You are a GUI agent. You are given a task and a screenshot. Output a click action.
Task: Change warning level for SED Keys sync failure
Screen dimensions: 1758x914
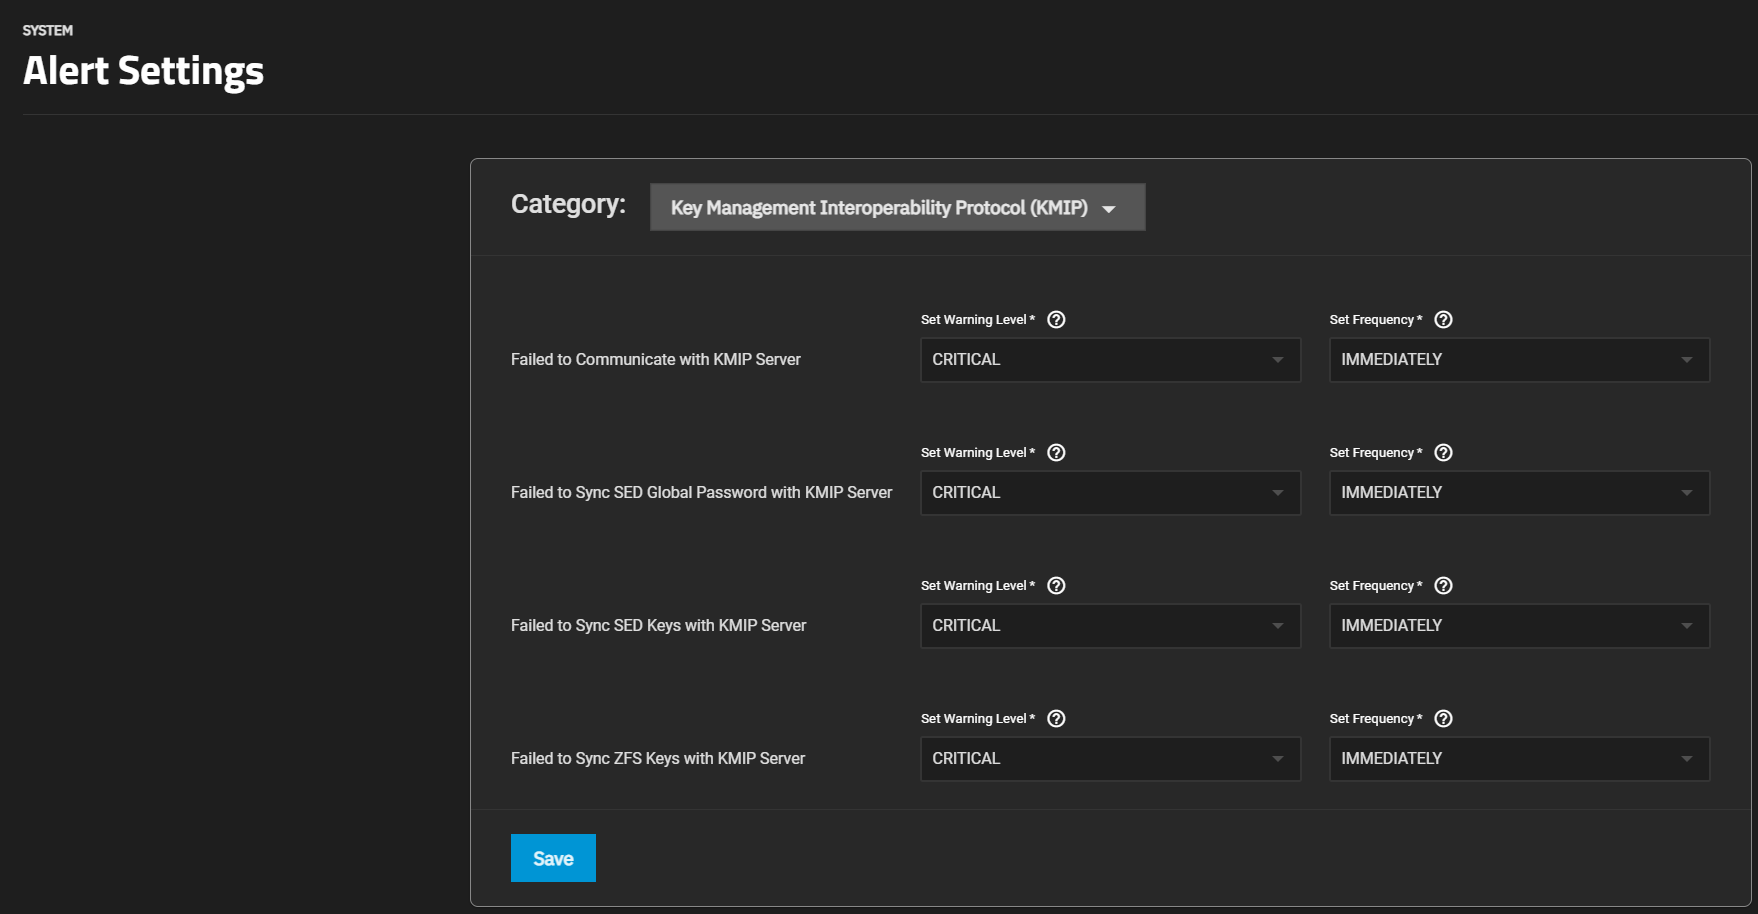tap(1109, 626)
